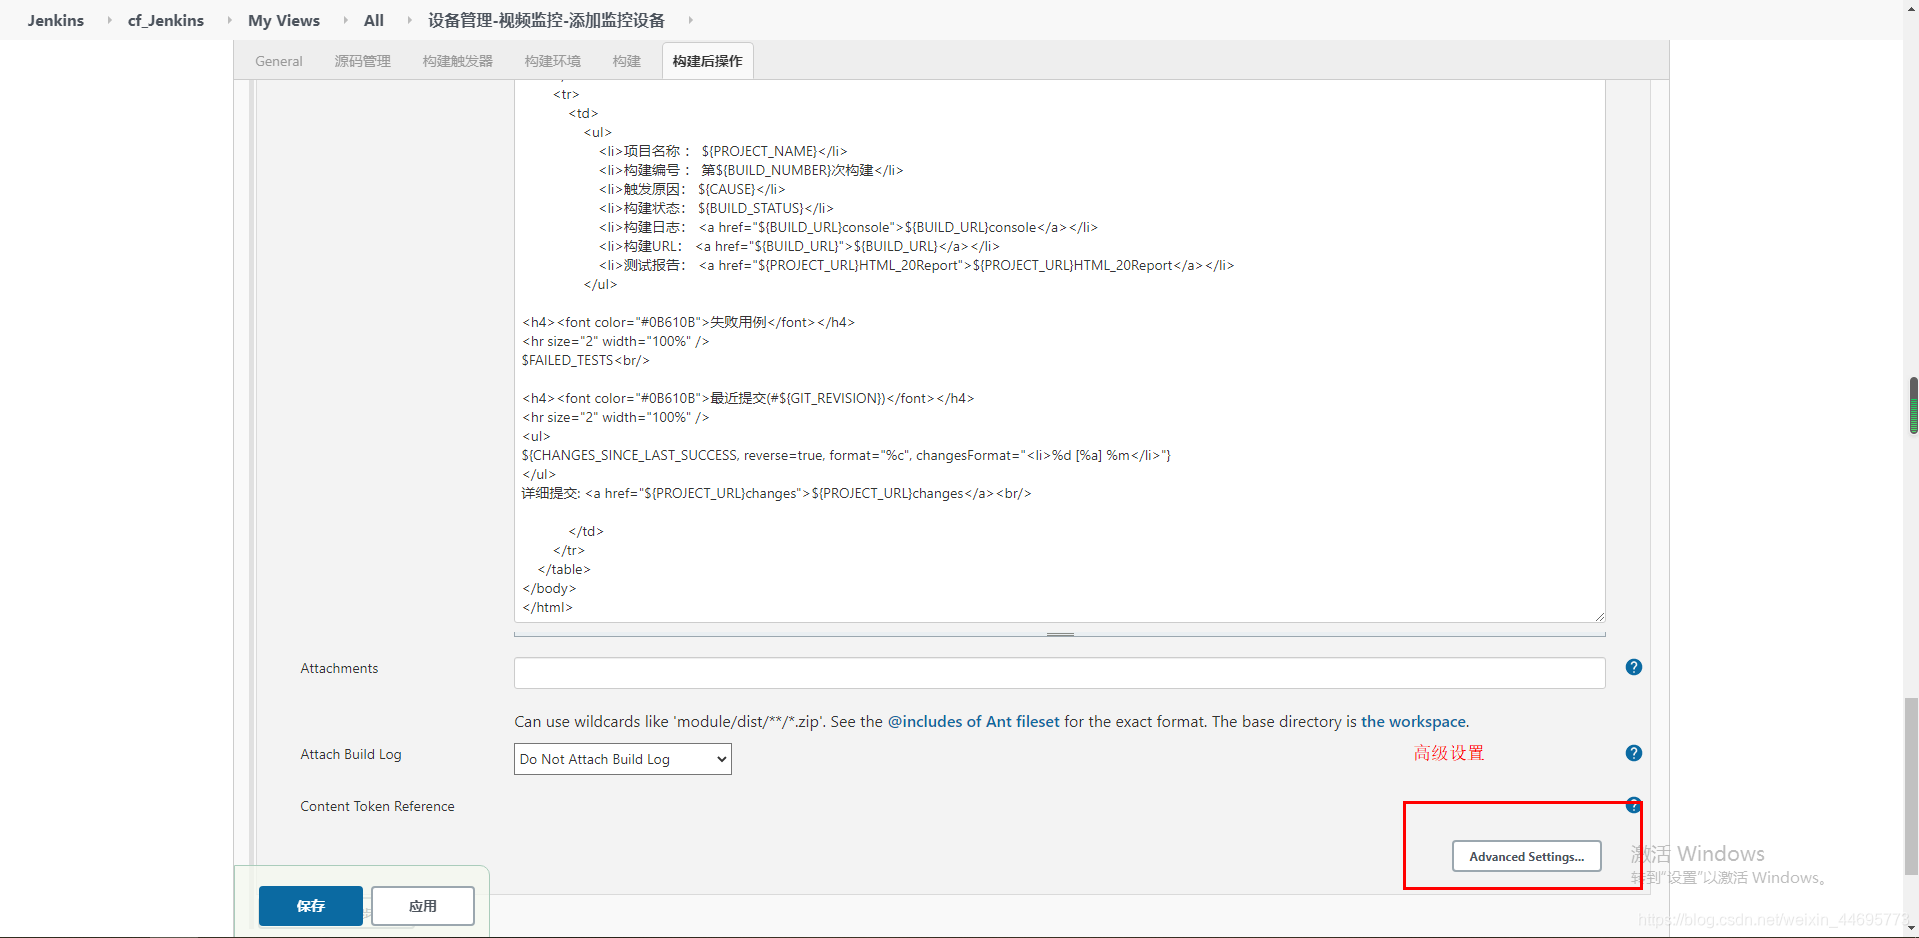Click the 触发原因 ${CAUSE} line
Screen dimensions: 1919x938
tap(692, 189)
